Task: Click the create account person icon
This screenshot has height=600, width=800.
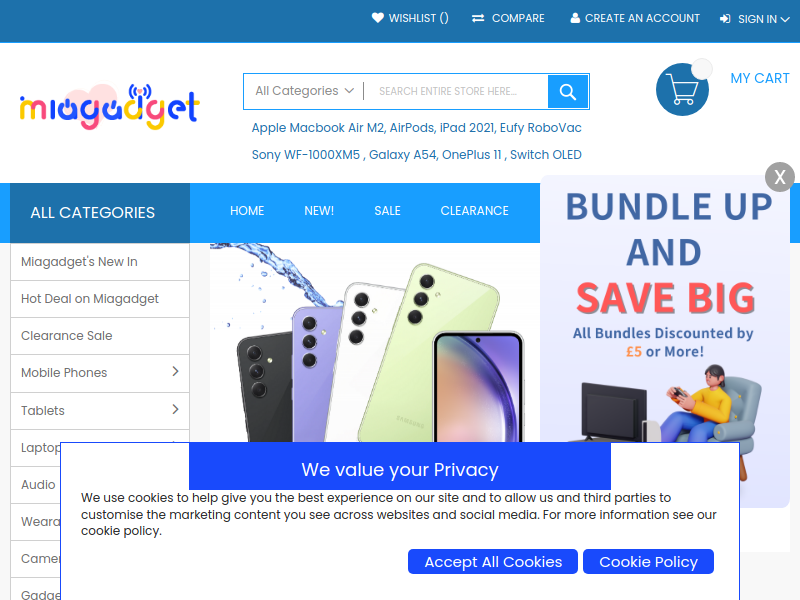Action: coord(575,18)
